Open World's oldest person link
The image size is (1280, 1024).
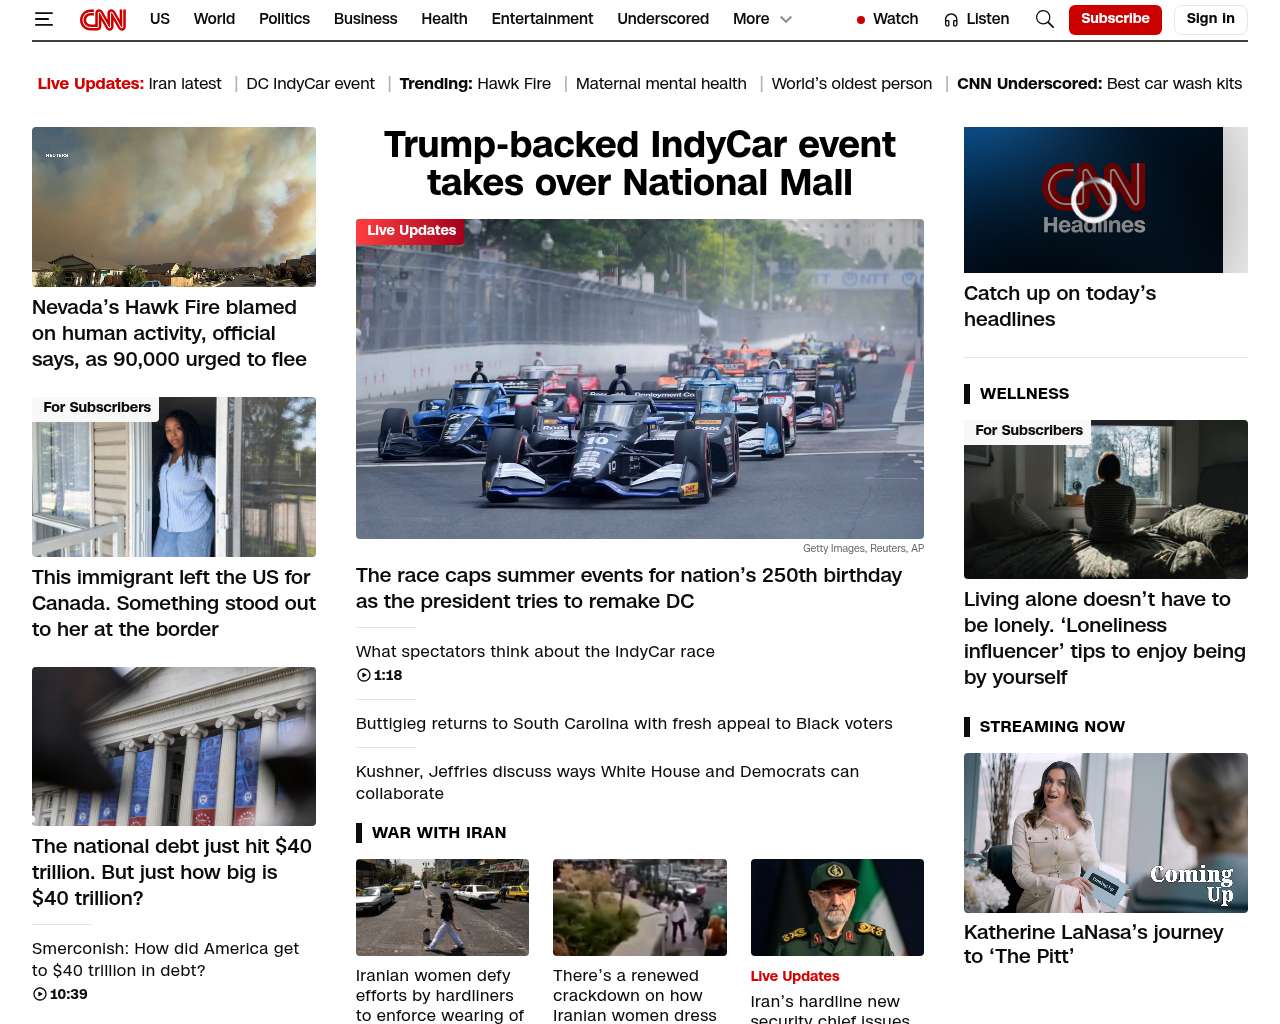(852, 84)
